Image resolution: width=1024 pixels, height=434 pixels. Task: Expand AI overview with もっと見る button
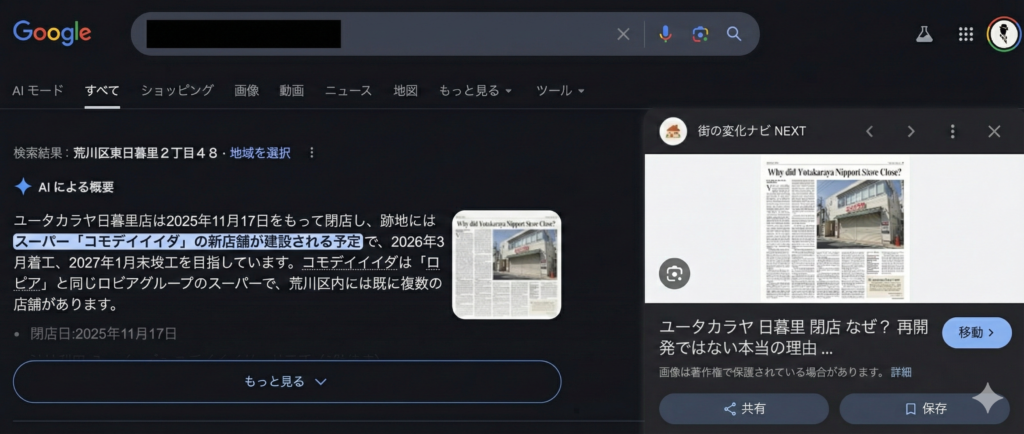(287, 381)
